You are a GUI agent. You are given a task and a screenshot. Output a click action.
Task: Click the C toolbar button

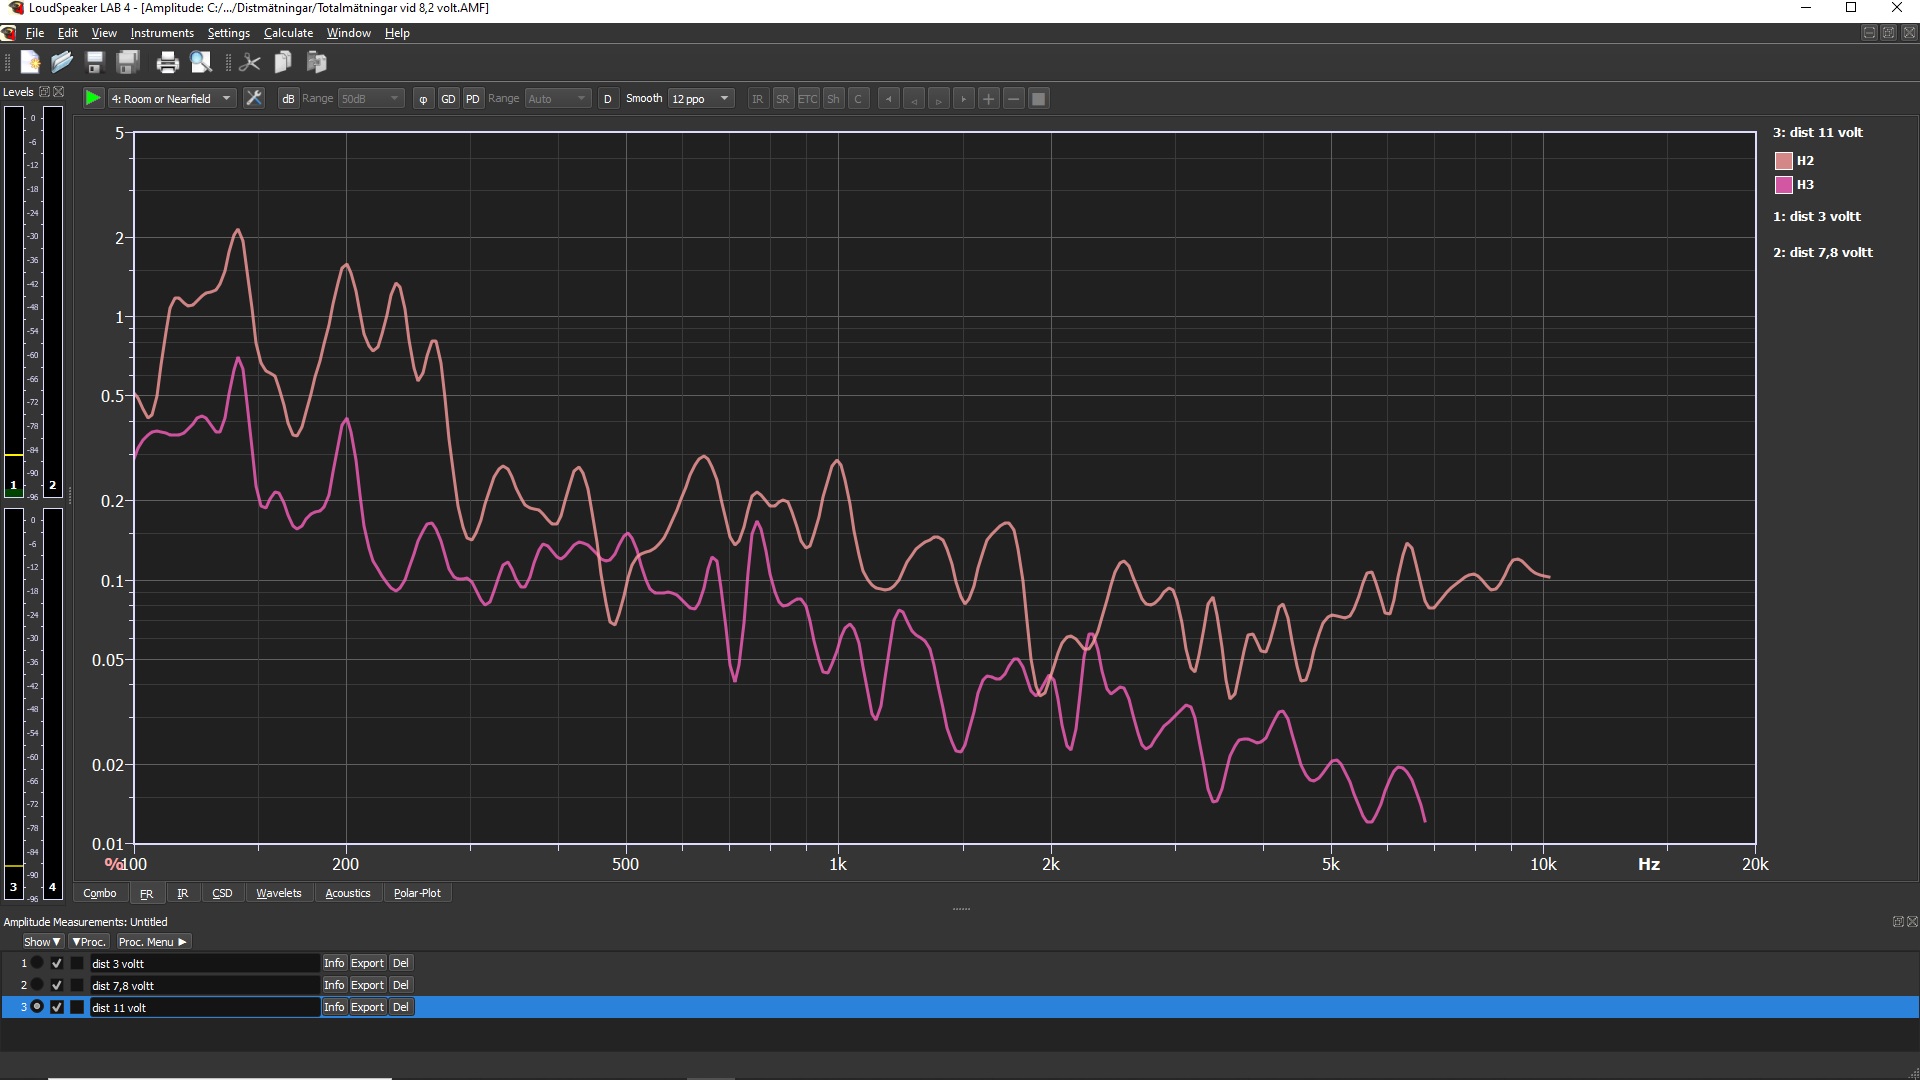click(858, 98)
